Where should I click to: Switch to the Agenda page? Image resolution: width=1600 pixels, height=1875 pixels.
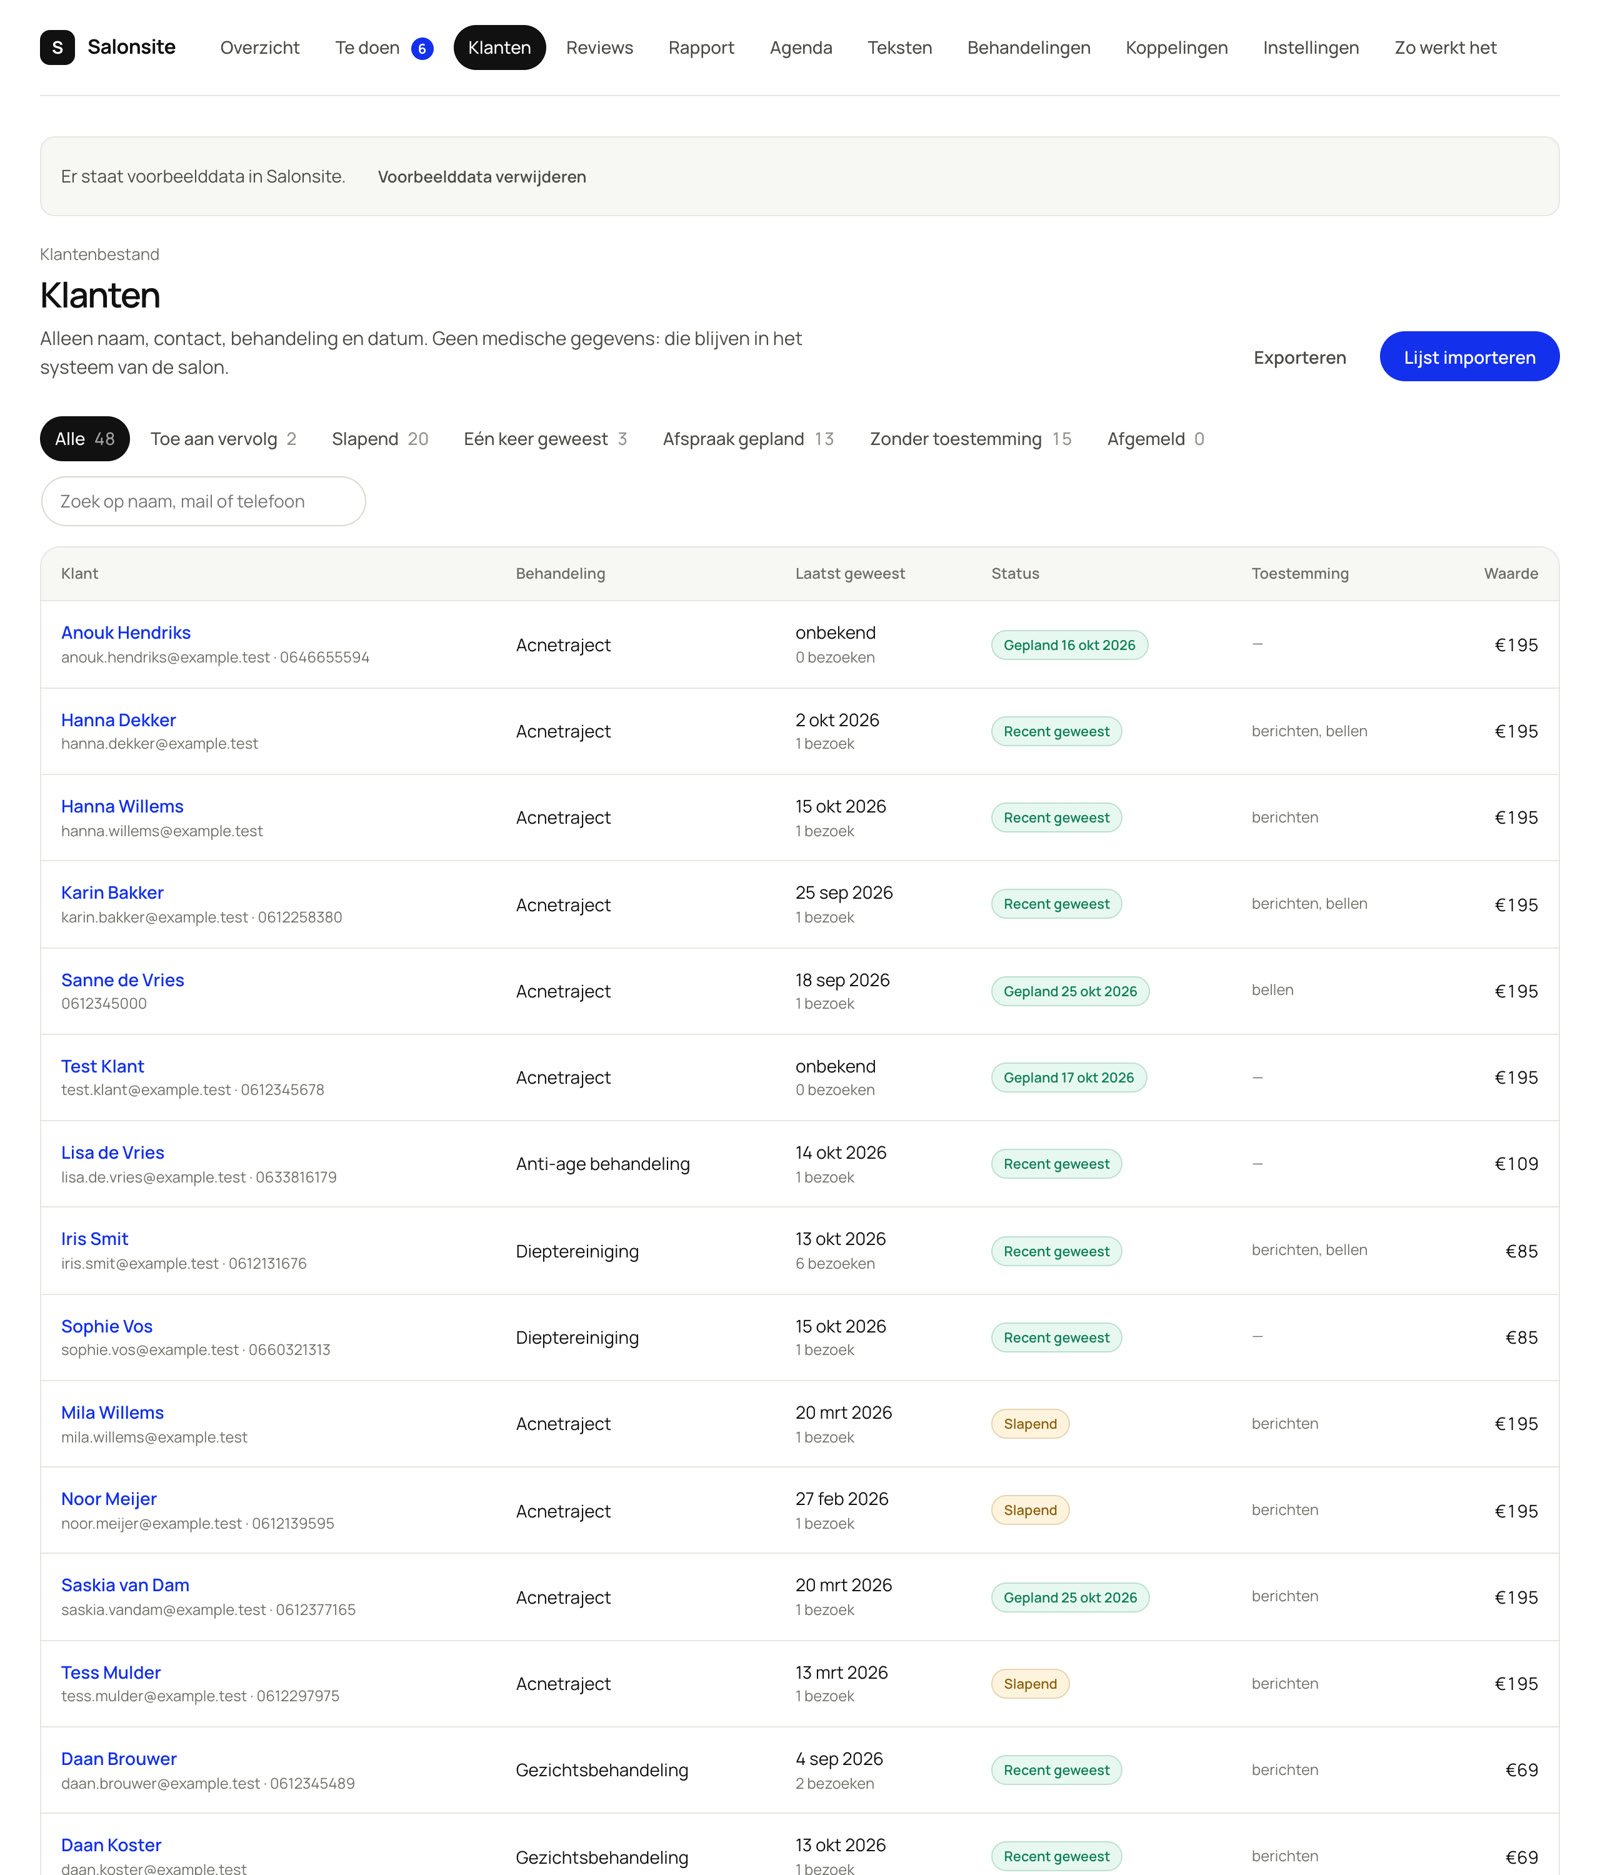pyautogui.click(x=801, y=47)
